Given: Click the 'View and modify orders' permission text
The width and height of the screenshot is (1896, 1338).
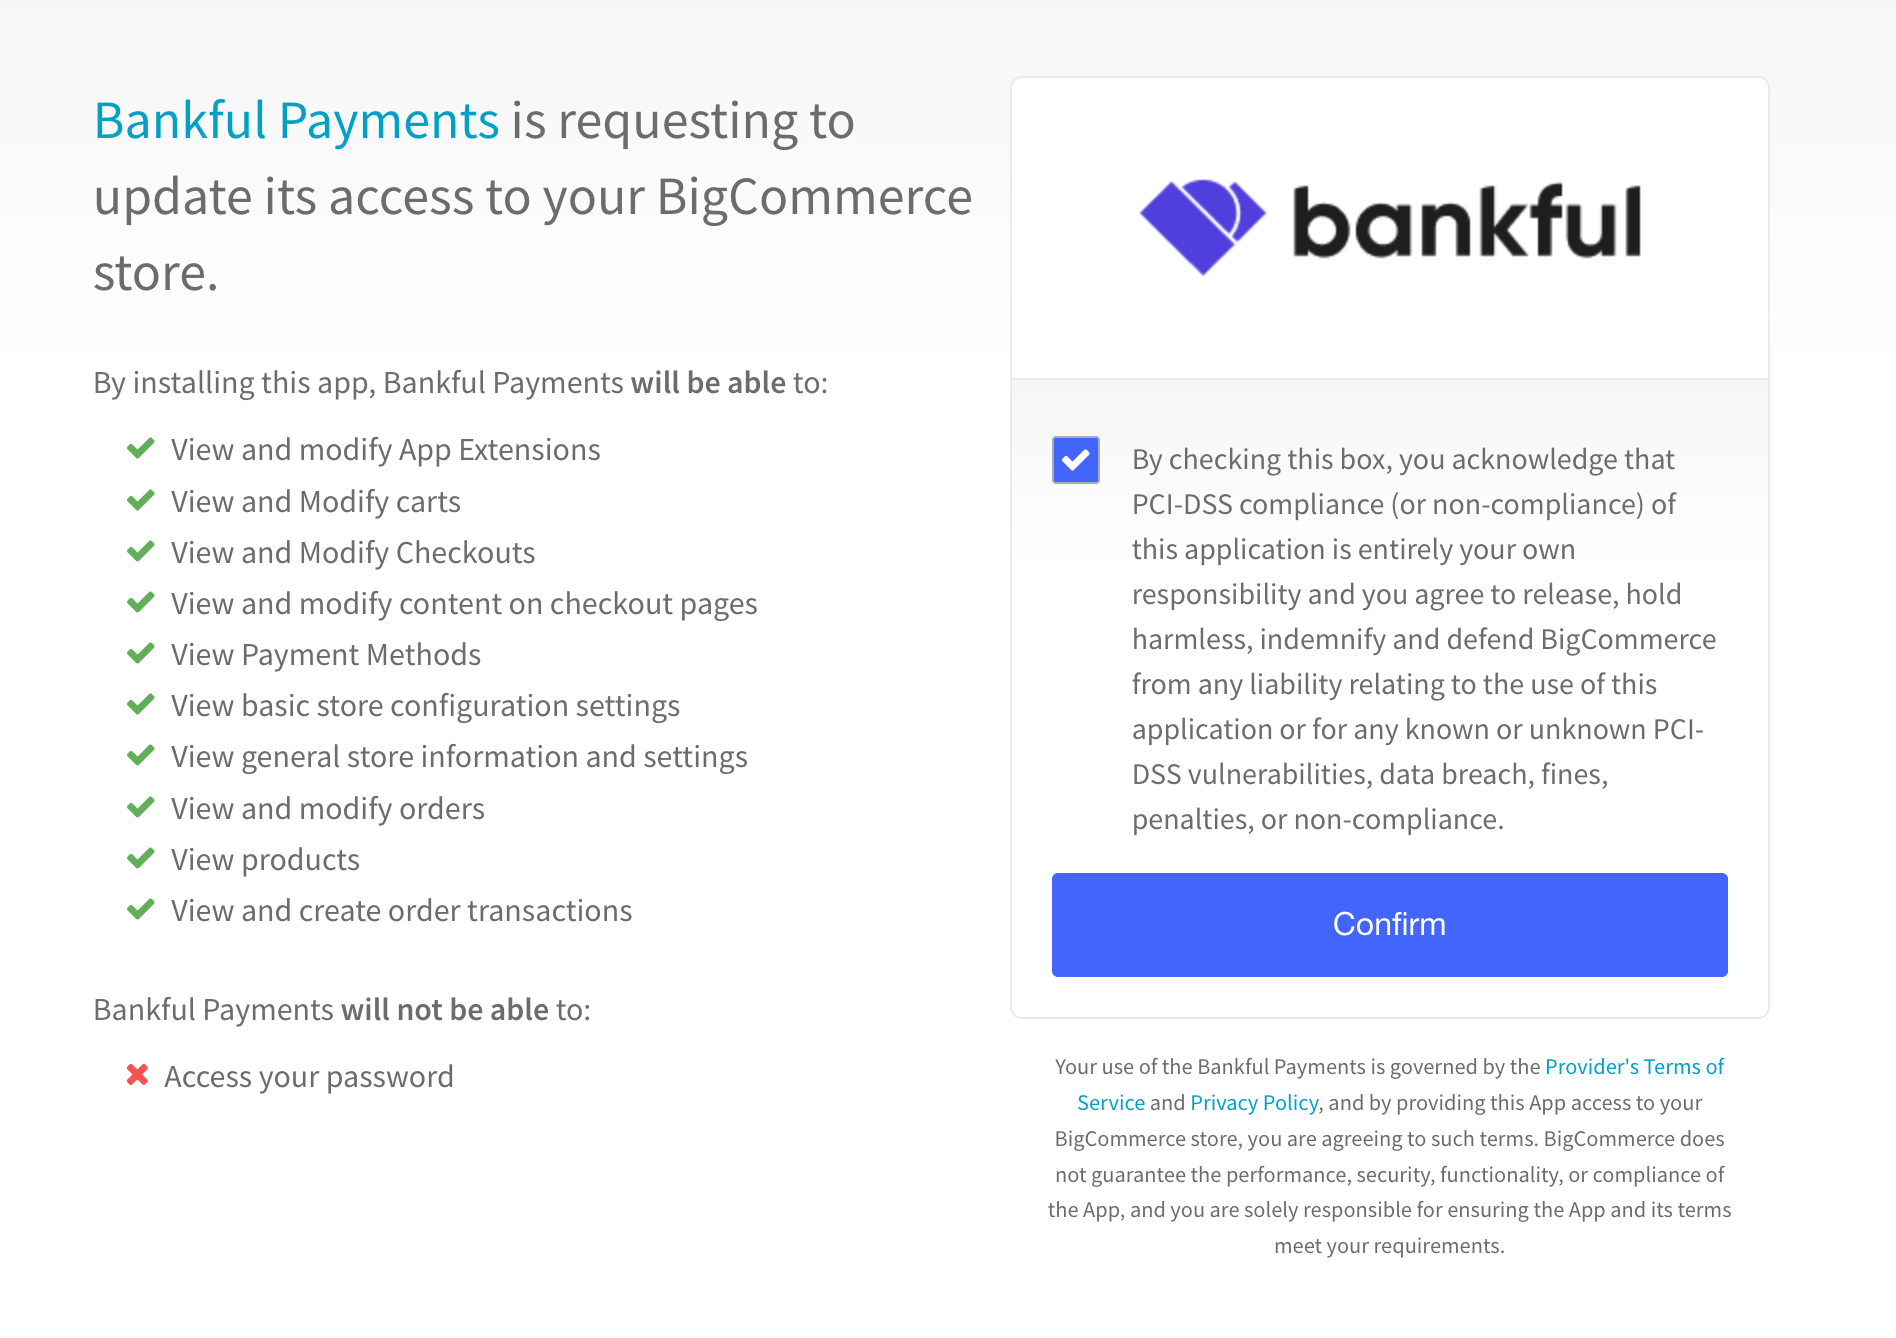Looking at the screenshot, I should pyautogui.click(x=327, y=809).
